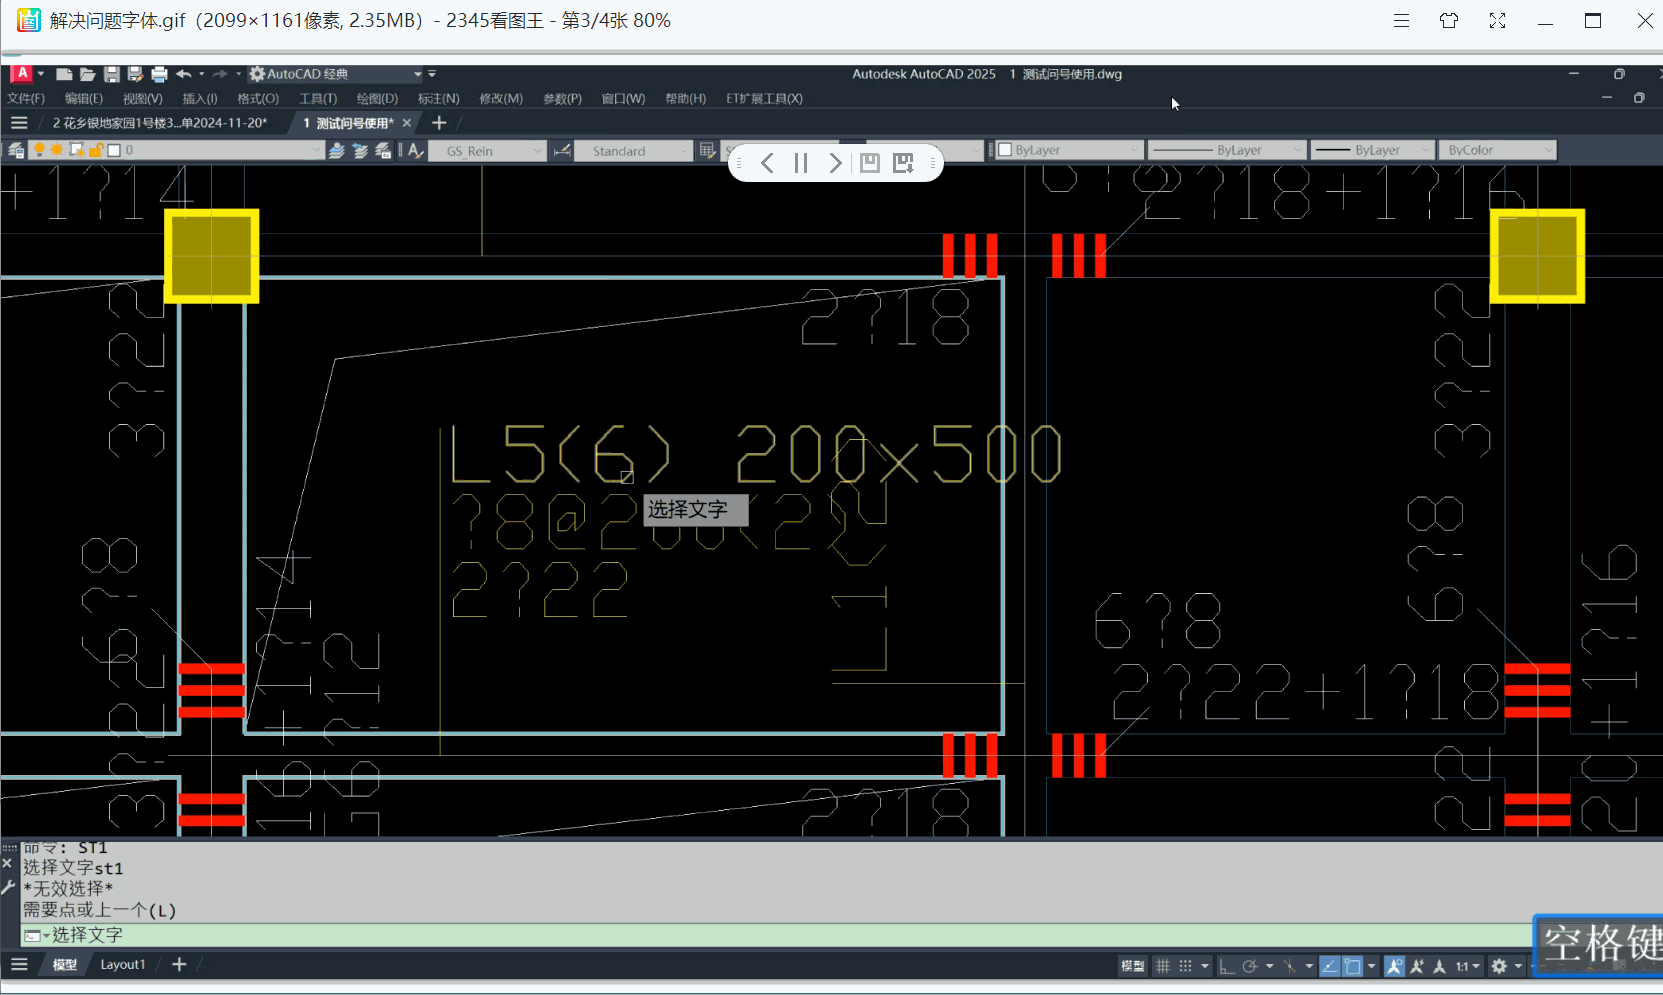
Task: Open the 格式(O) menu
Action: tap(258, 98)
